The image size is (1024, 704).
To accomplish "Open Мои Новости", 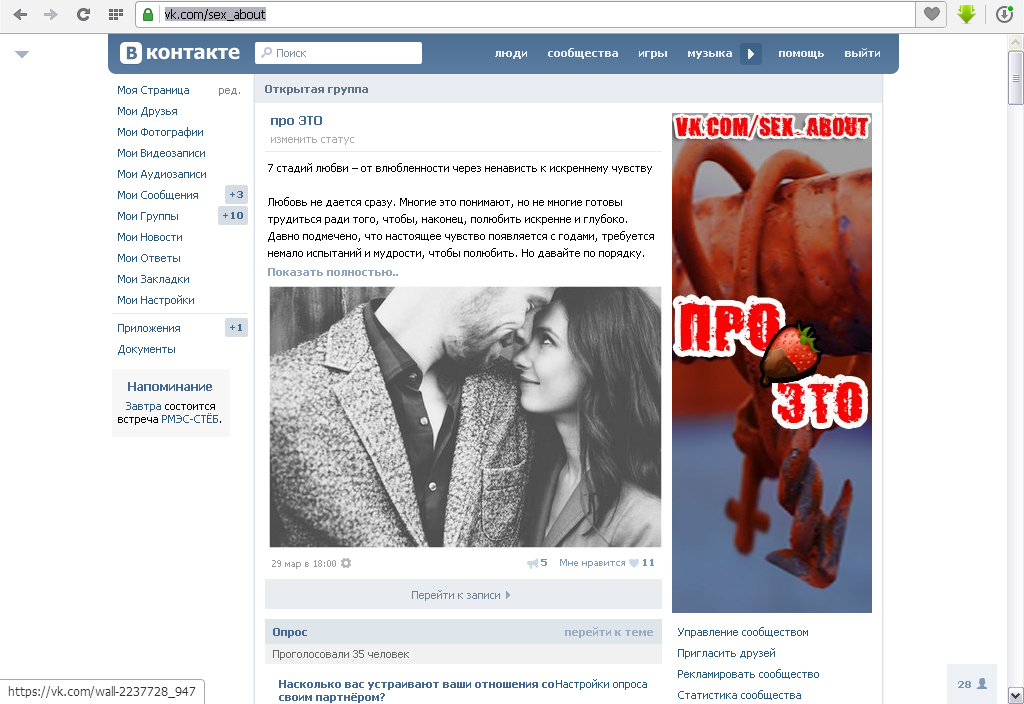I will [x=150, y=237].
